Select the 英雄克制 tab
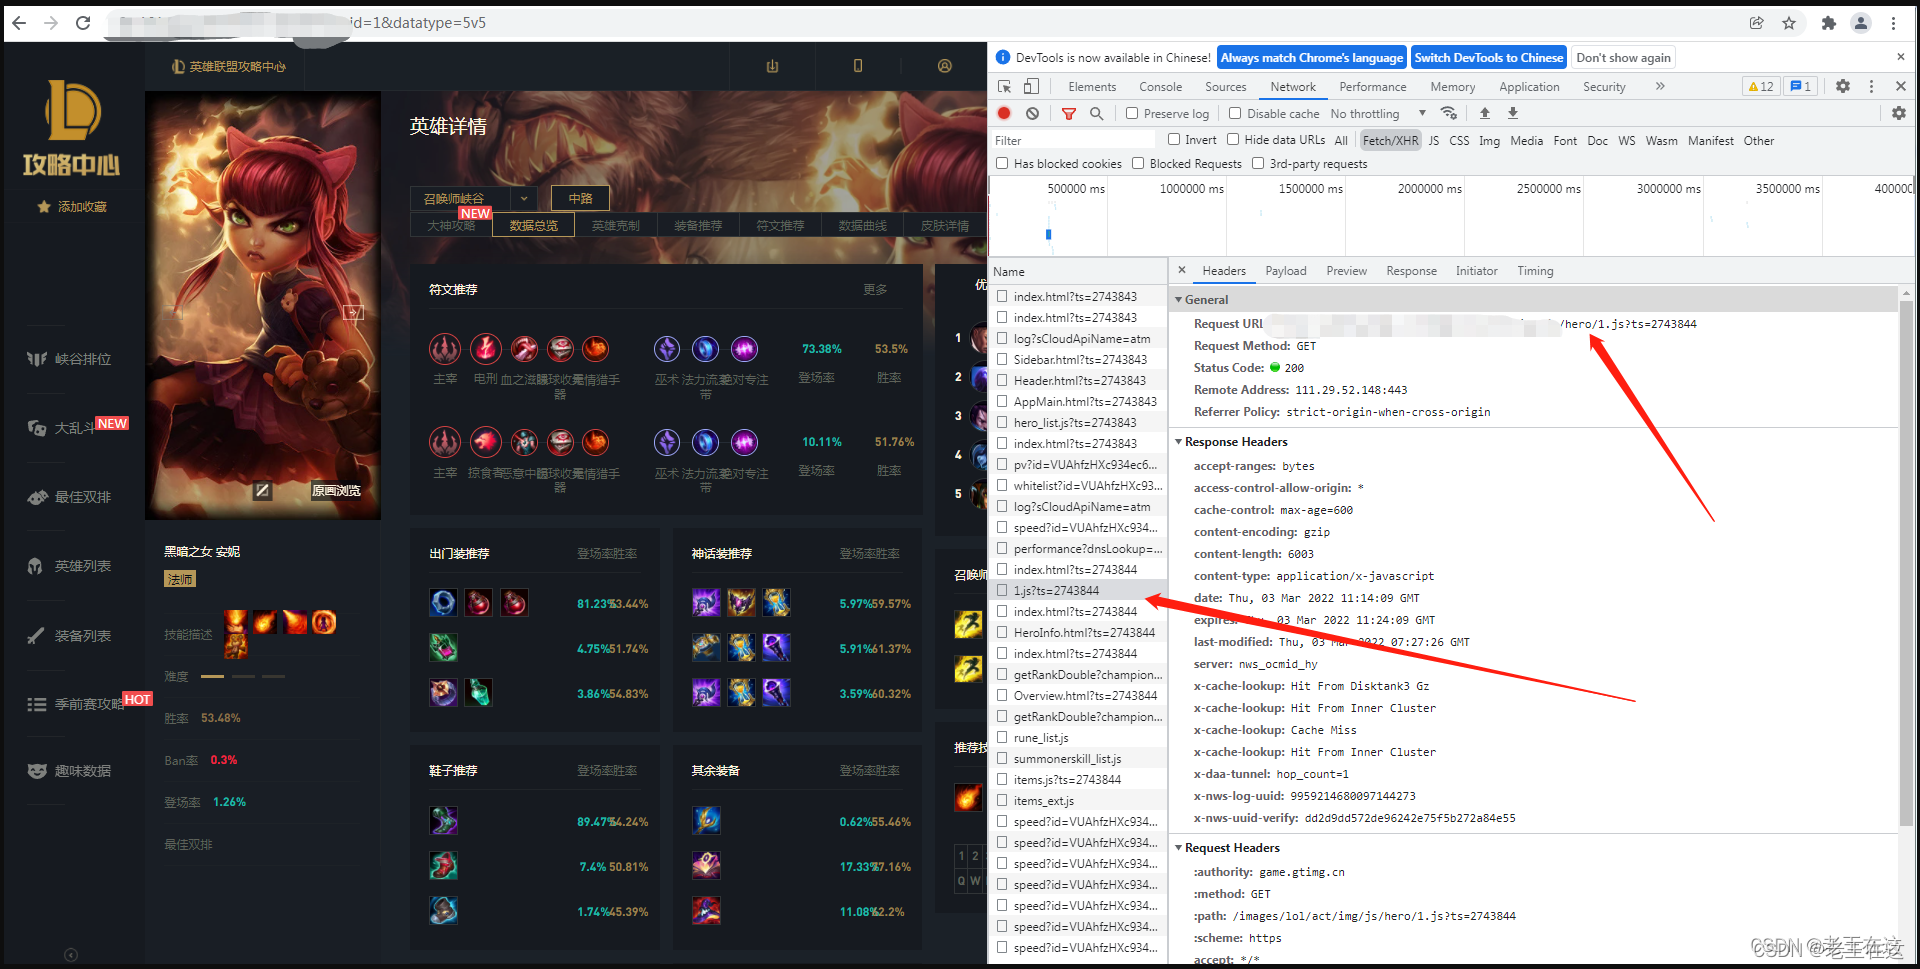 point(615,225)
